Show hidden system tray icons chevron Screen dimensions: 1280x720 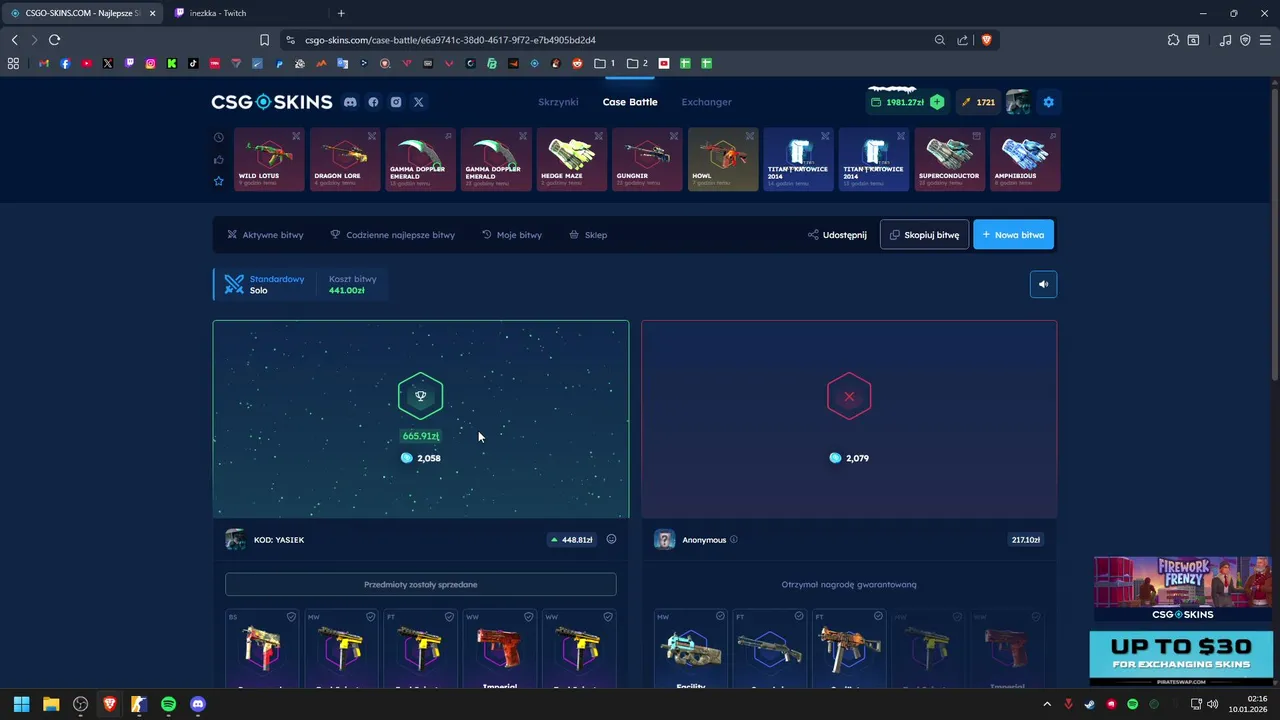click(1047, 704)
